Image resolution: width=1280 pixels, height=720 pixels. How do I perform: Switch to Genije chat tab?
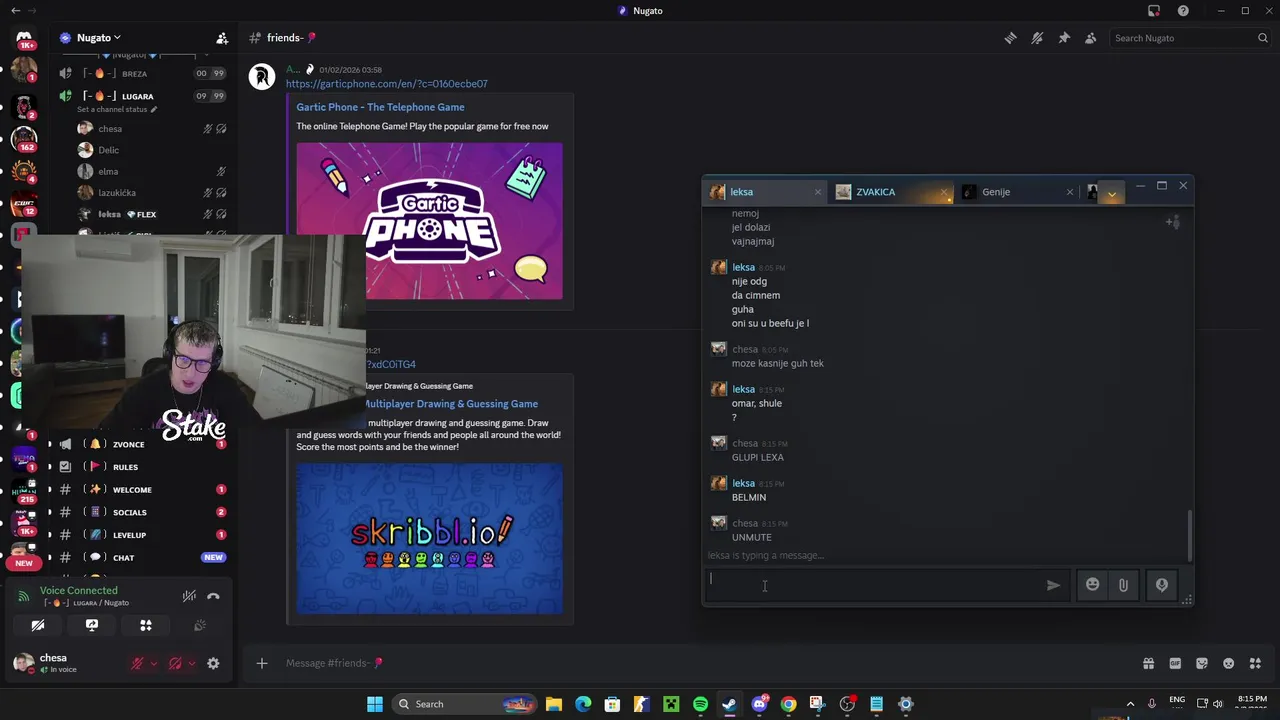1018,192
